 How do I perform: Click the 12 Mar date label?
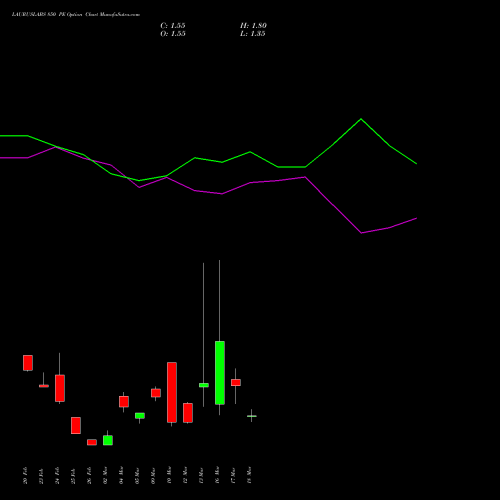(x=185, y=475)
